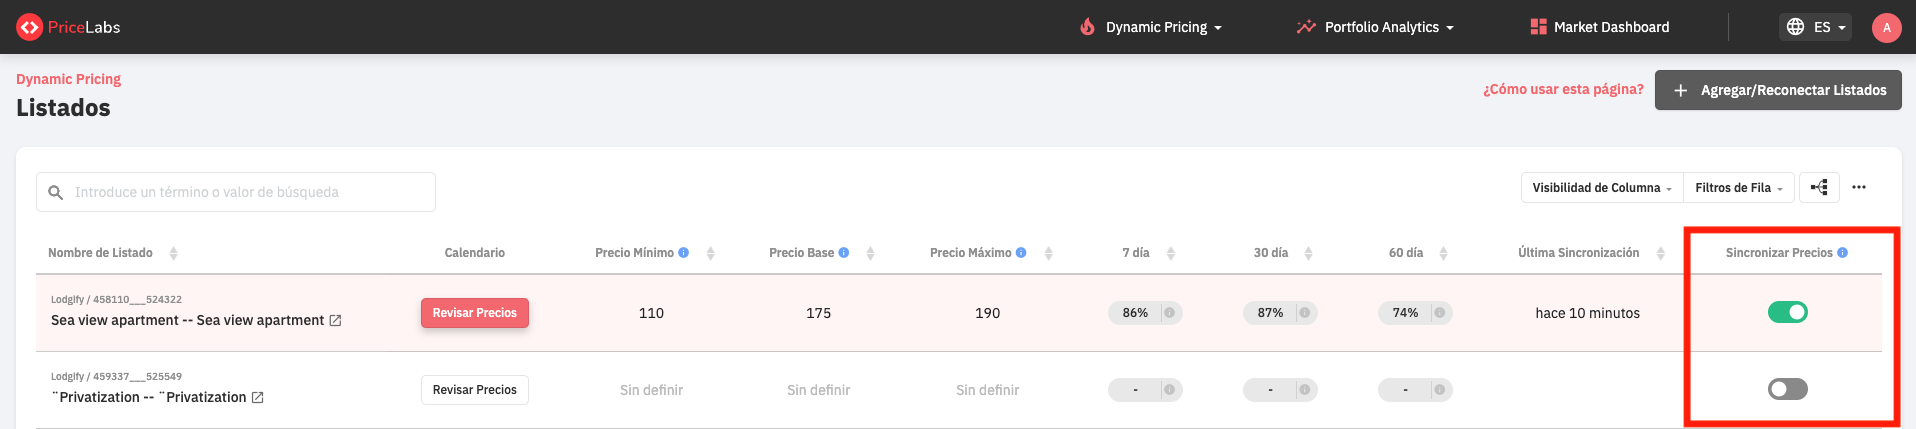This screenshot has height=429, width=1916.
Task: Open the three-dots more options menu
Action: click(x=1859, y=188)
